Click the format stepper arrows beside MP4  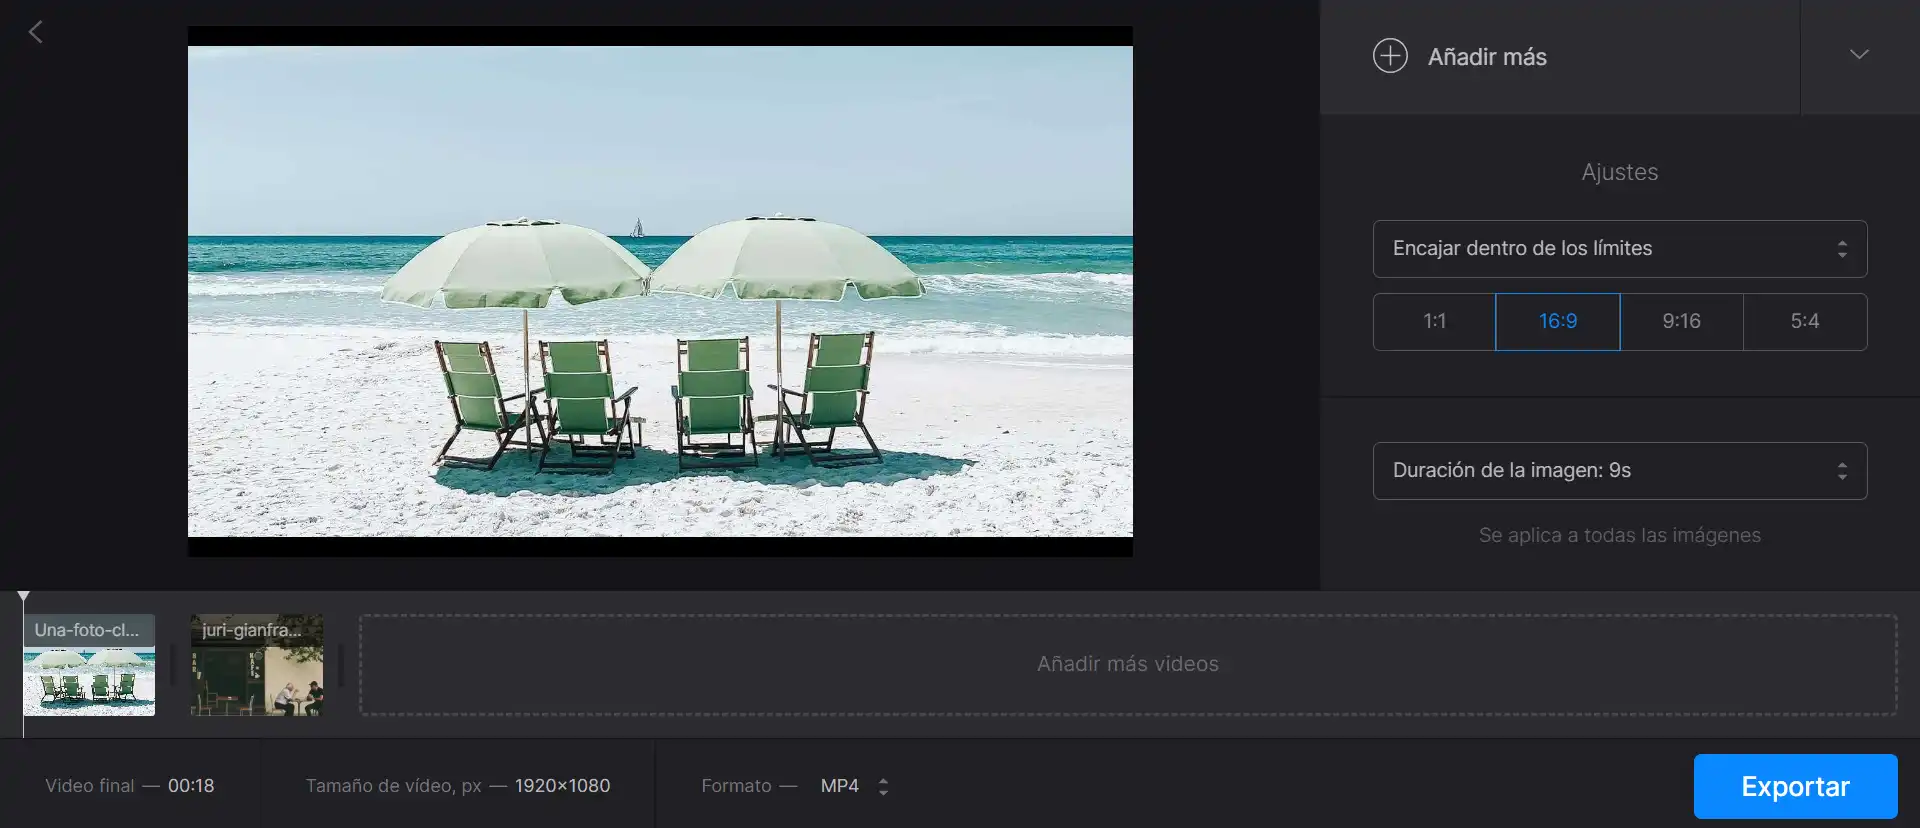pos(883,787)
